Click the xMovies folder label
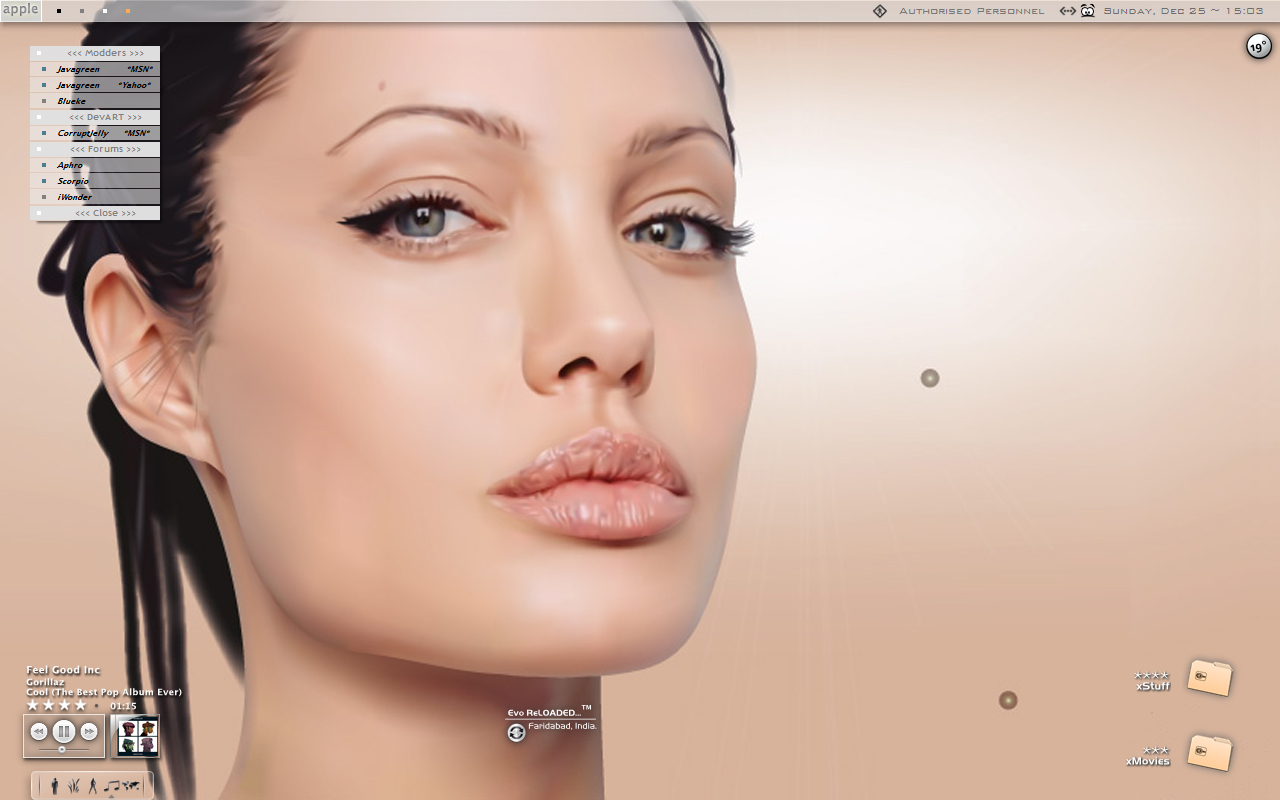 tap(1148, 761)
